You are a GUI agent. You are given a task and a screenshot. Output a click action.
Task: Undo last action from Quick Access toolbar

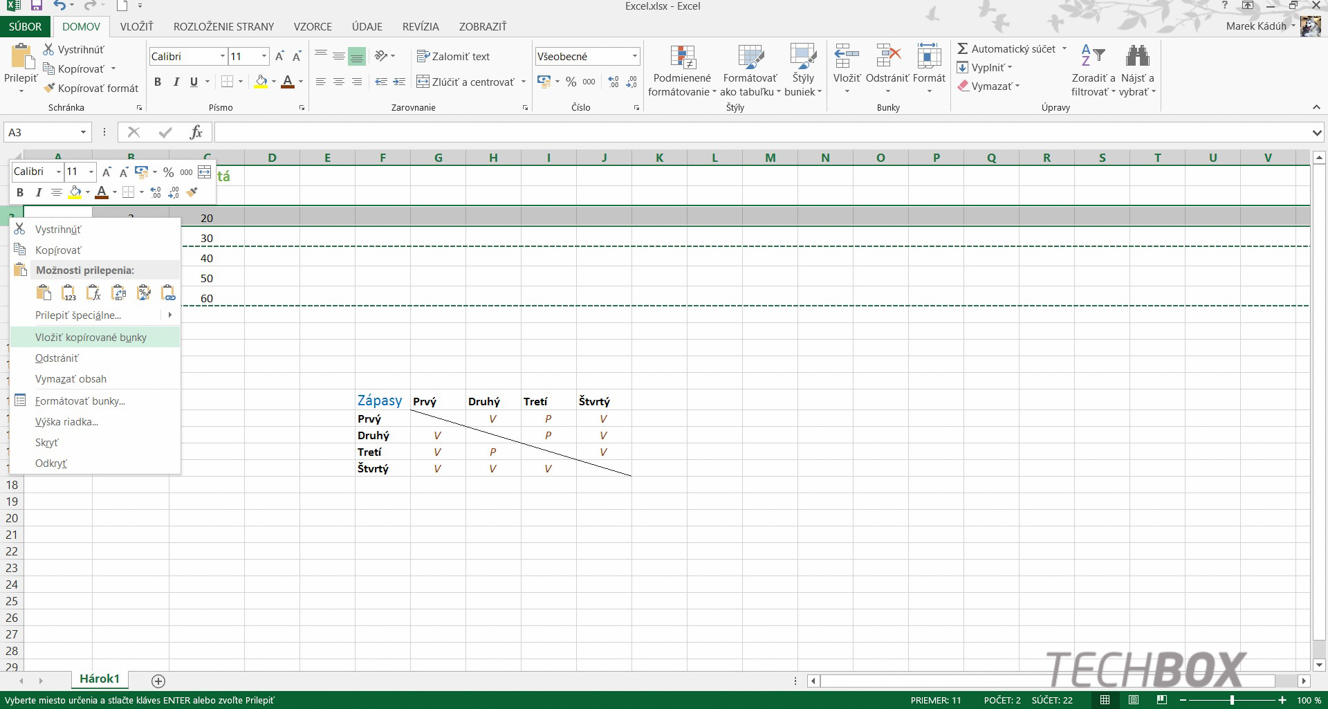click(60, 6)
